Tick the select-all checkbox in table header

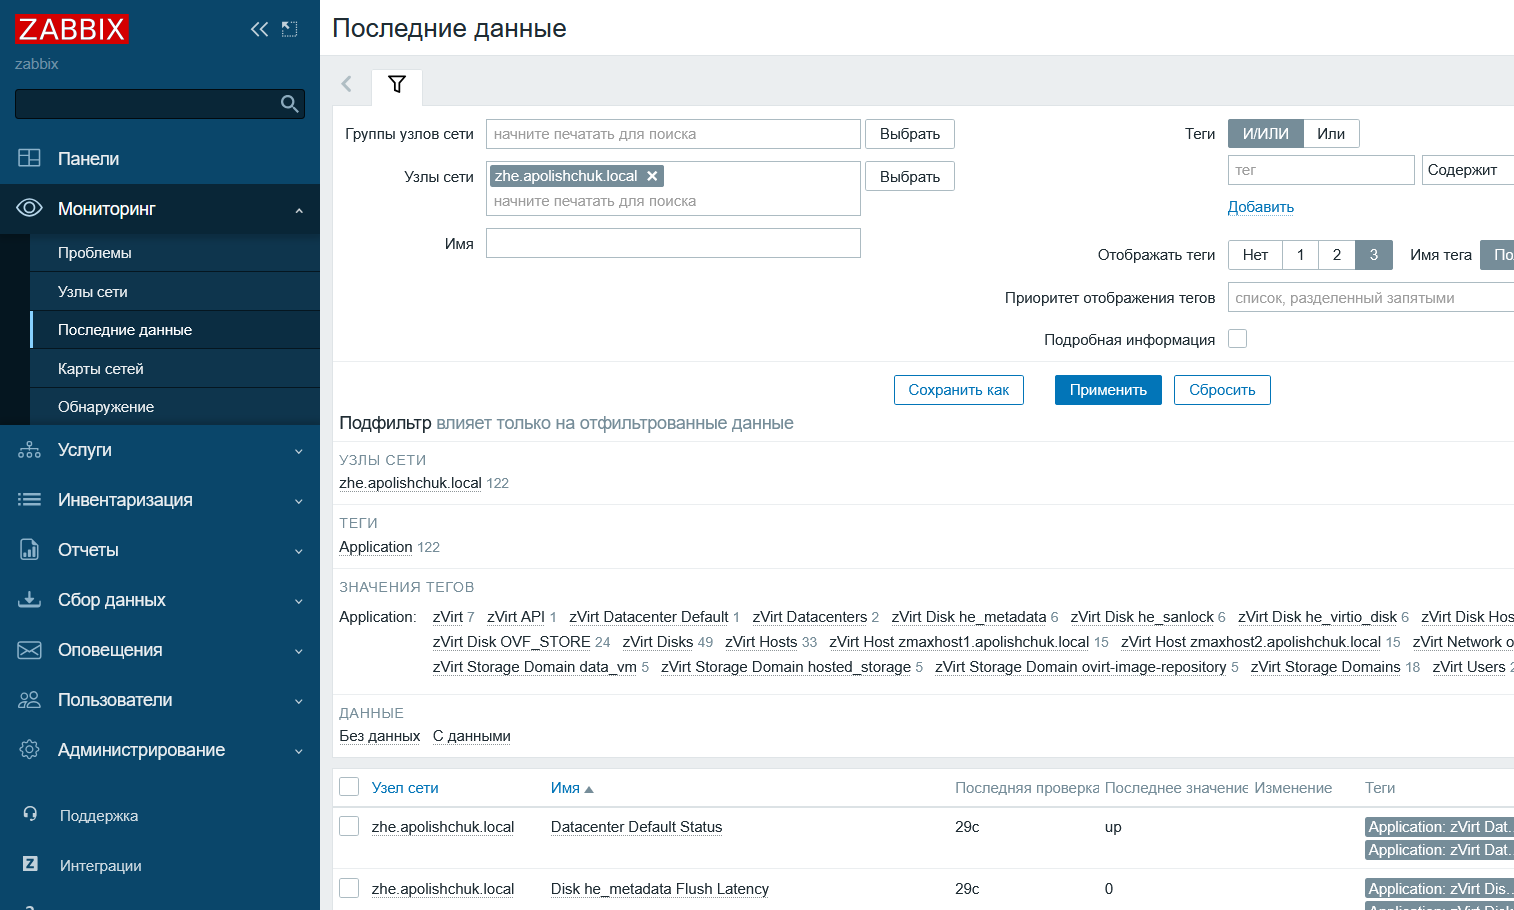coord(349,787)
